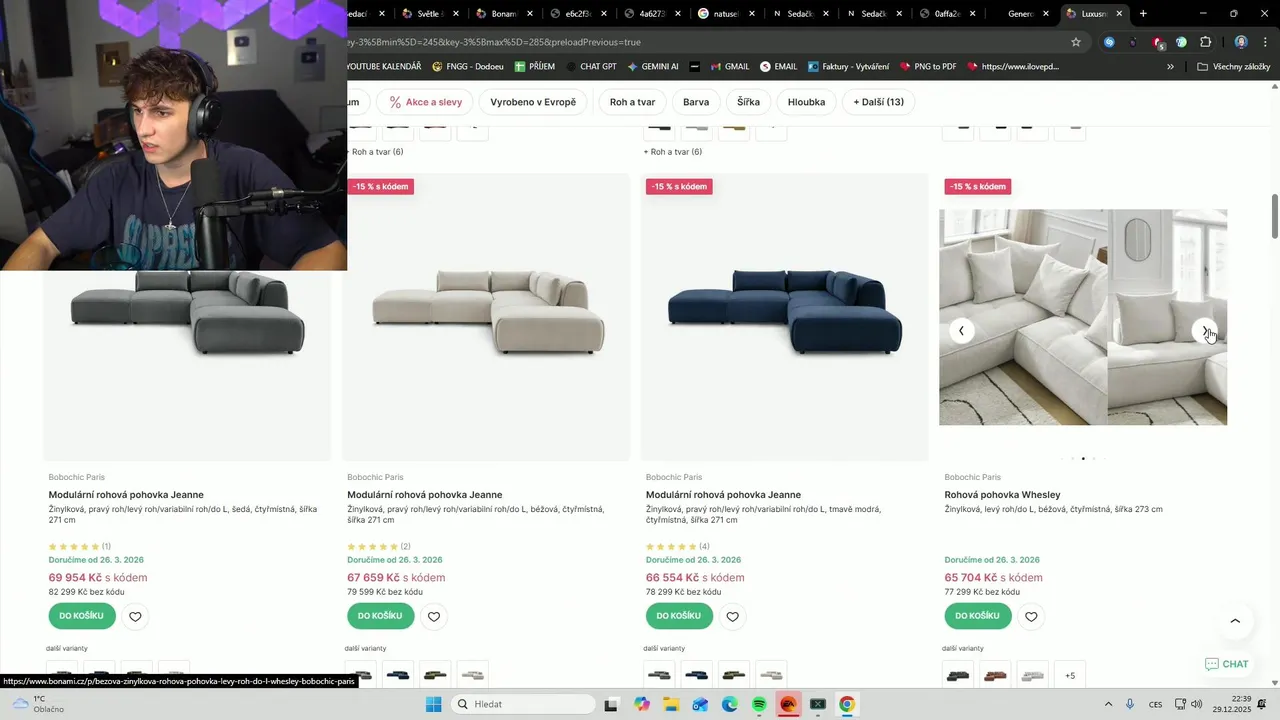Show previous image of Whesley sofa
This screenshot has height=720, width=1280.
(x=961, y=331)
